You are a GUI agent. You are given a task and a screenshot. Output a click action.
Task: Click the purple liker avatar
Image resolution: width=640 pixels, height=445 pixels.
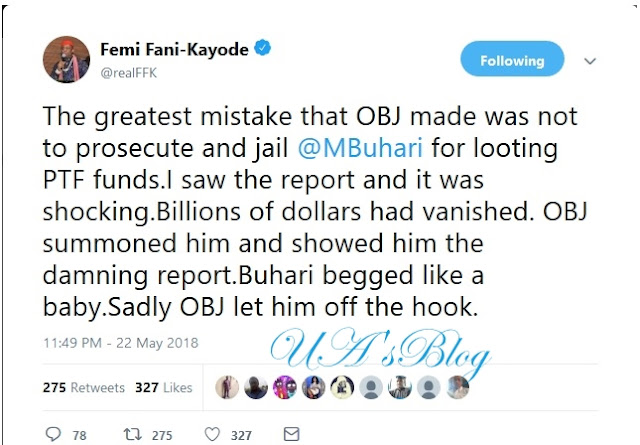pos(284,387)
